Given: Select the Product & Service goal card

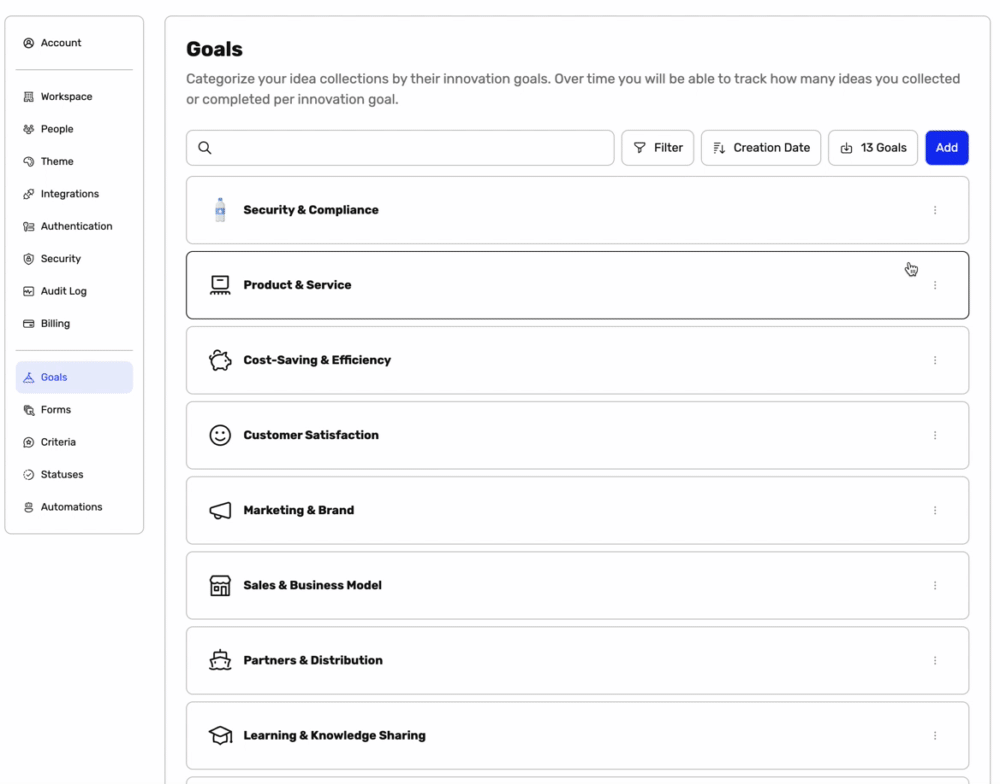Looking at the screenshot, I should point(577,285).
